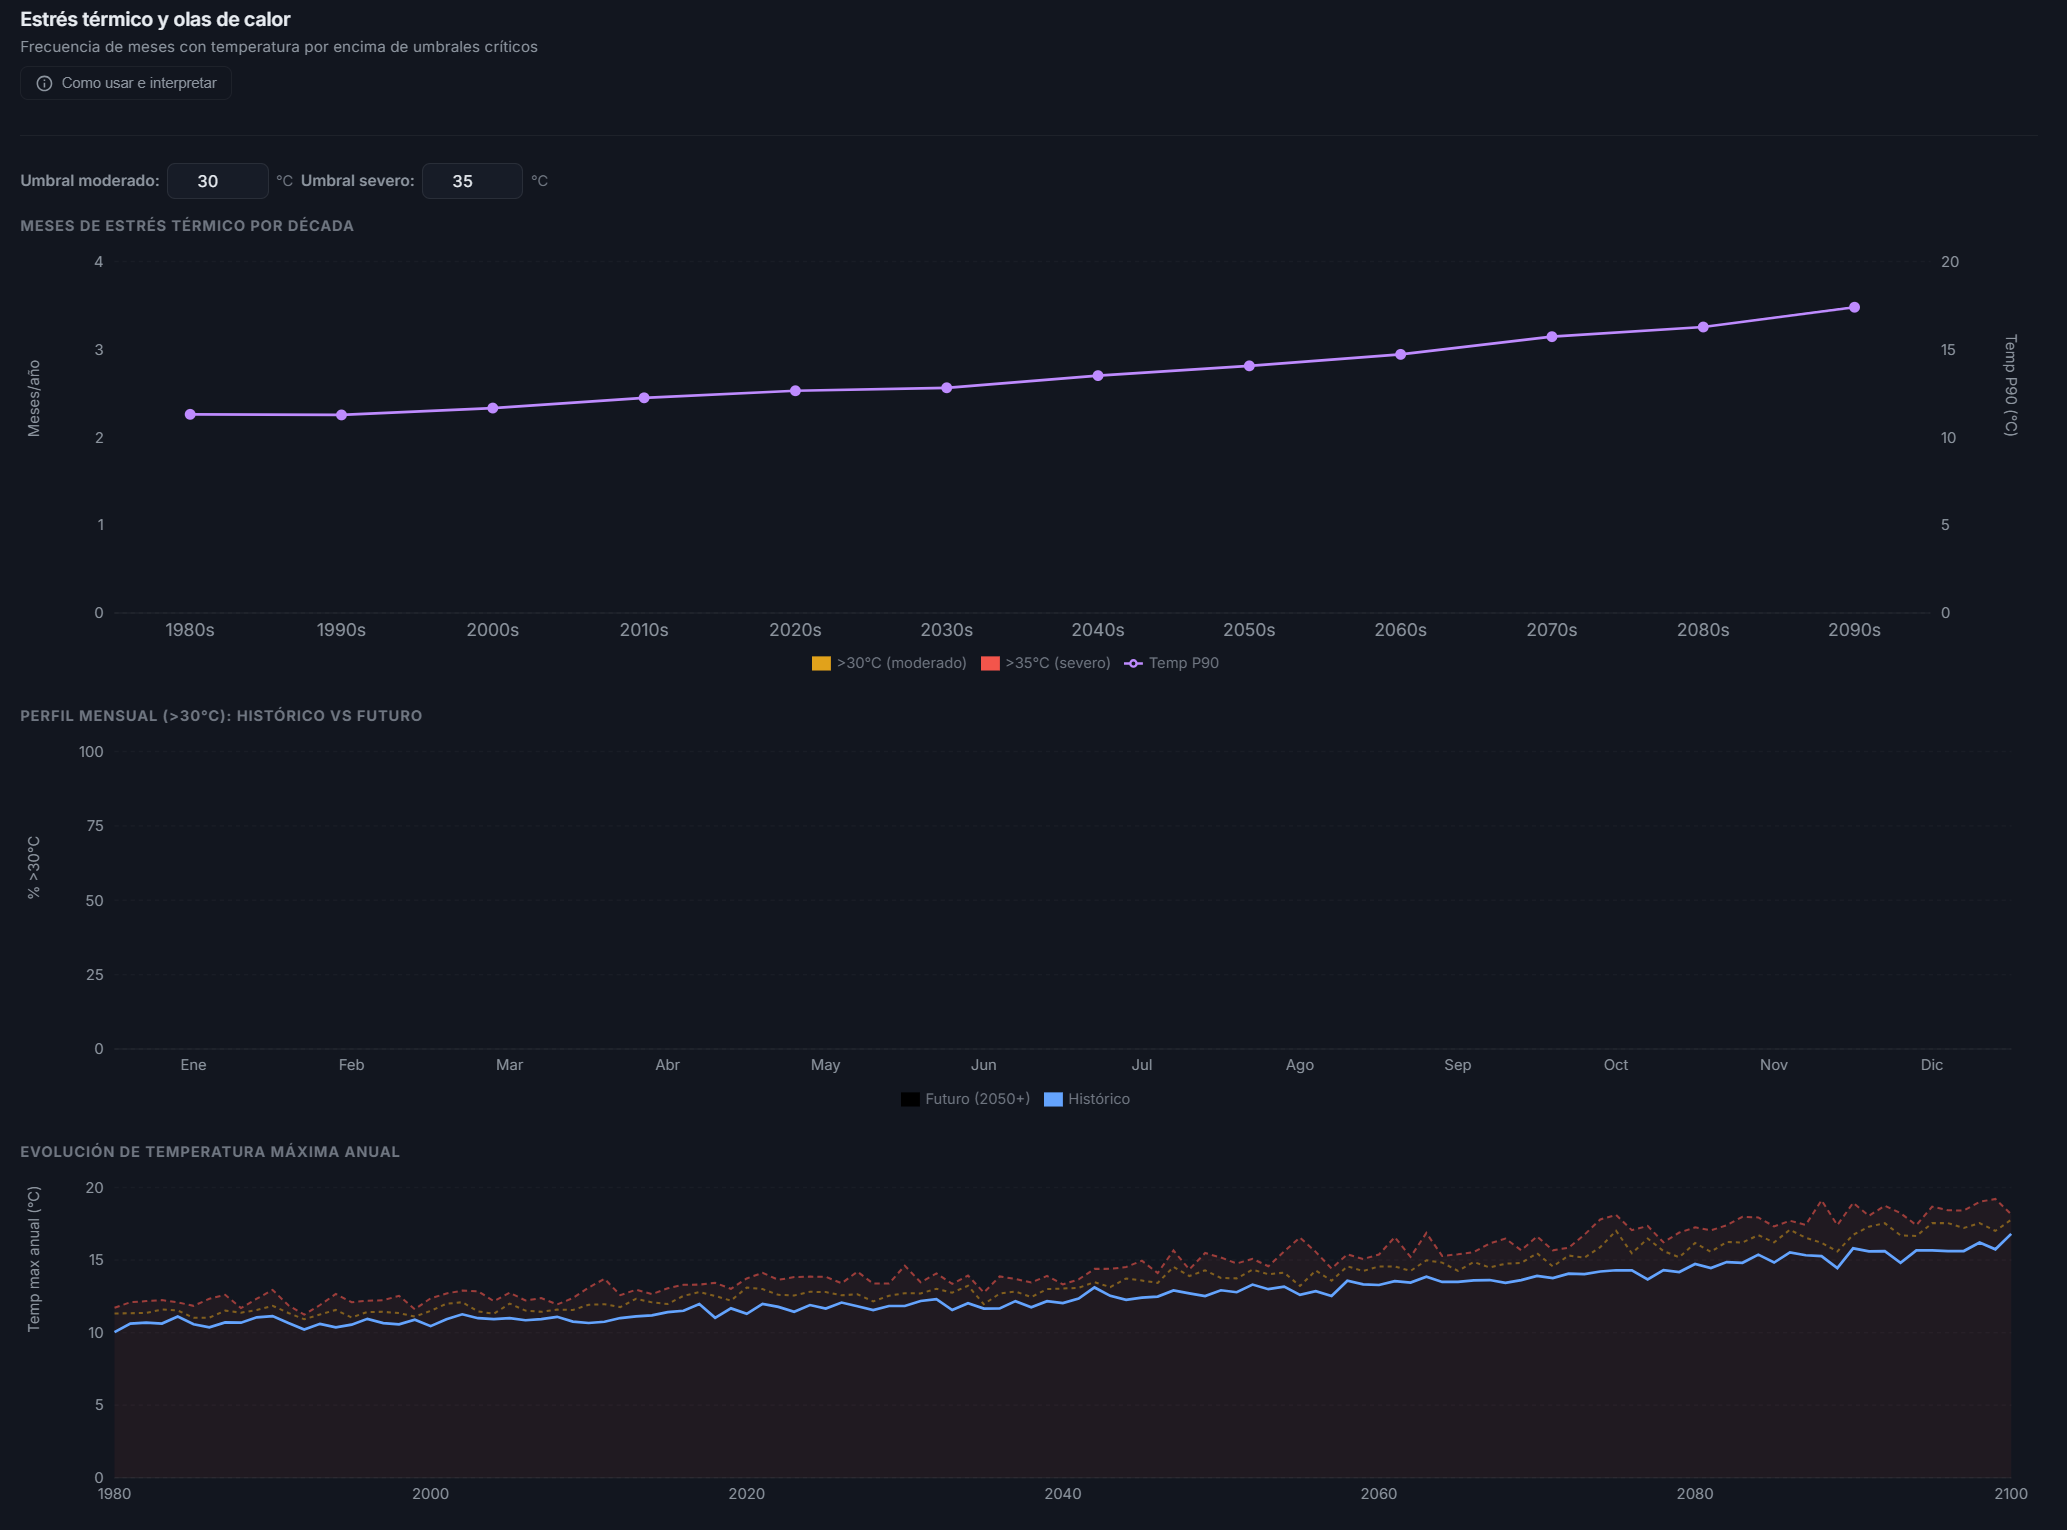Click the 2080 year tick label
The height and width of the screenshot is (1530, 2067).
tap(1694, 1494)
